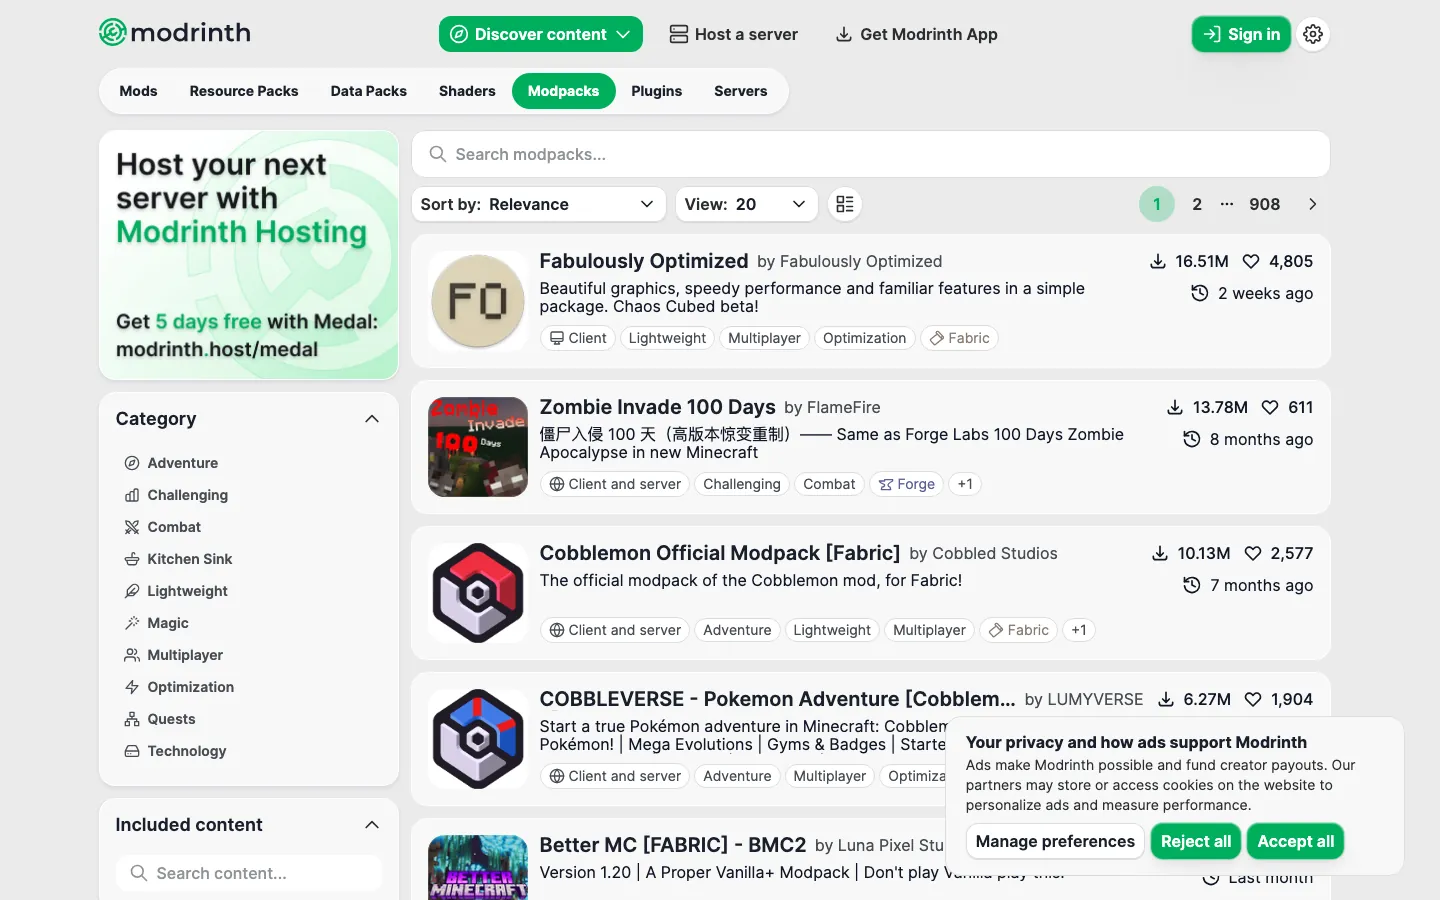Click the Optimization lightning bolt icon
The height and width of the screenshot is (900, 1440).
coord(132,687)
